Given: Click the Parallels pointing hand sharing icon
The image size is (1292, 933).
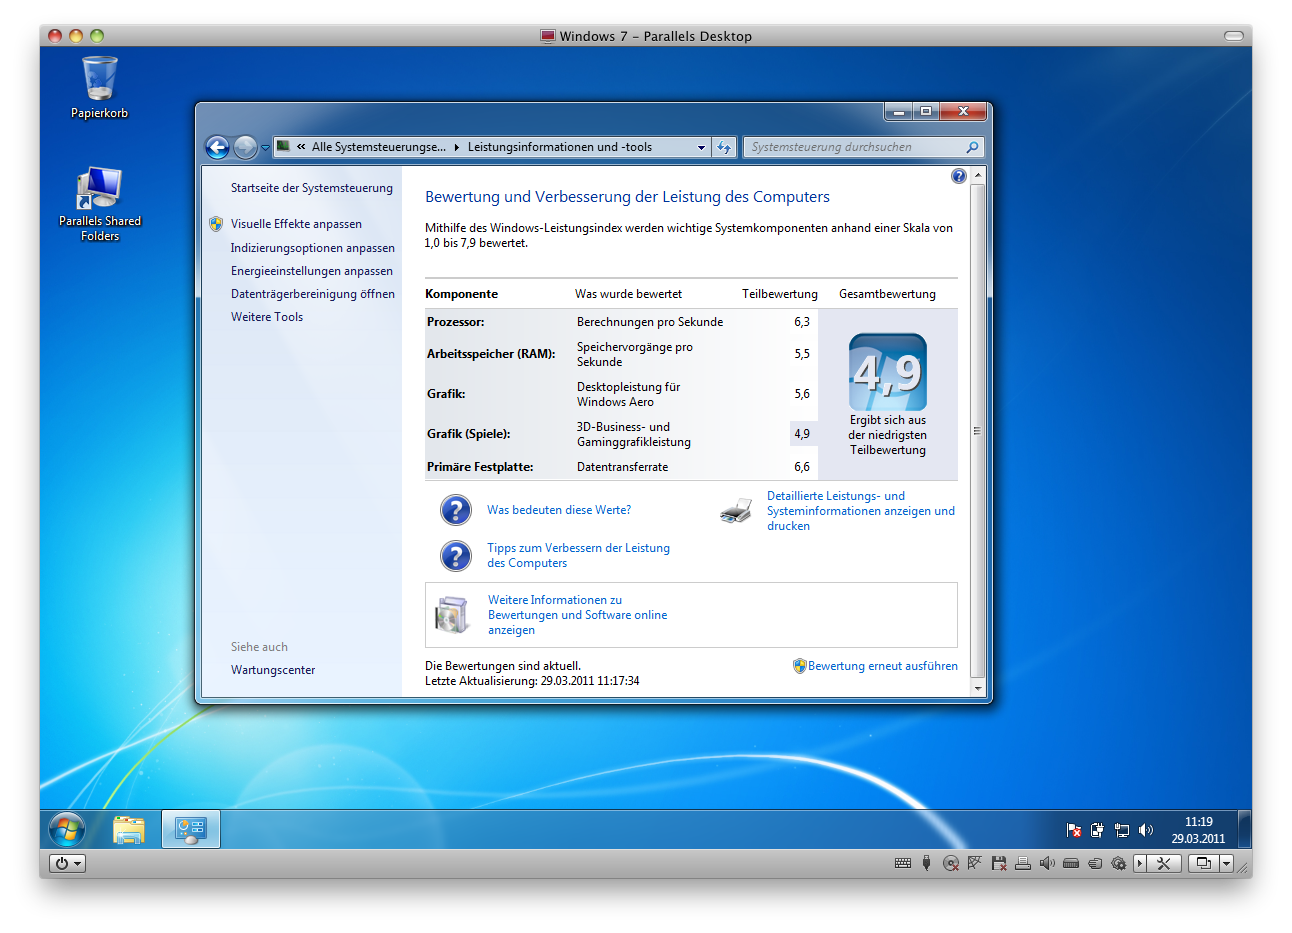Looking at the screenshot, I should pos(1095,863).
